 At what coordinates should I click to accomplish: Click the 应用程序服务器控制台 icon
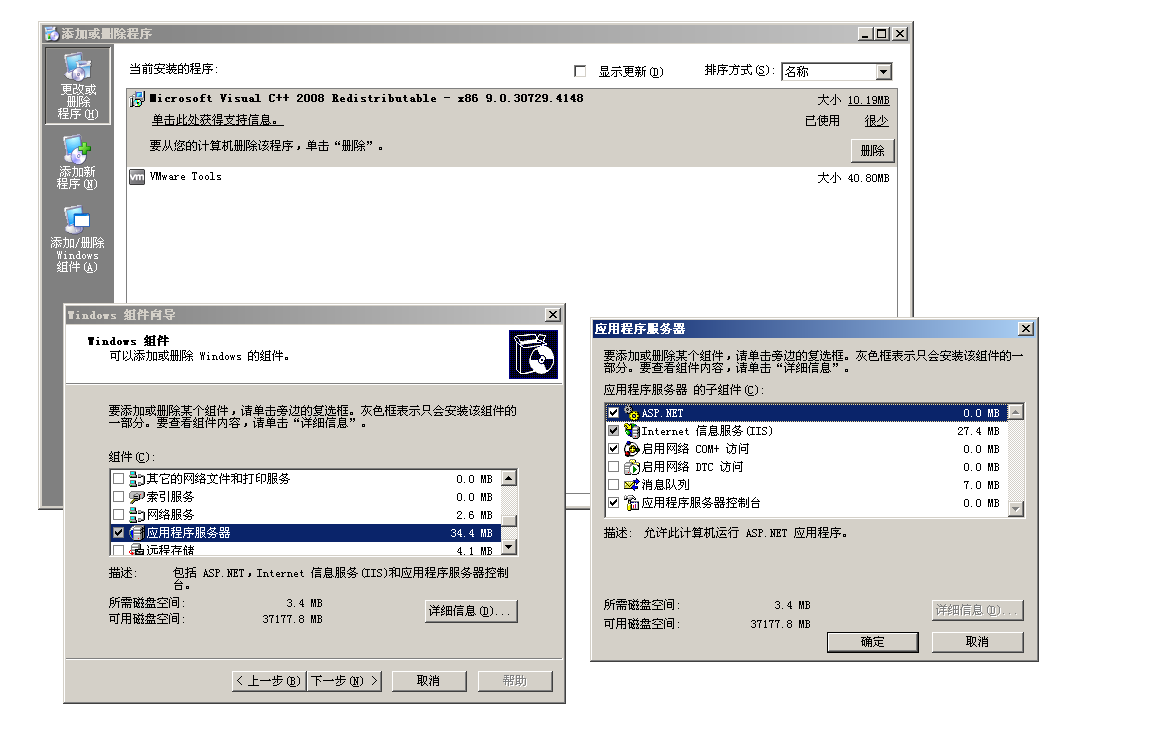632,503
